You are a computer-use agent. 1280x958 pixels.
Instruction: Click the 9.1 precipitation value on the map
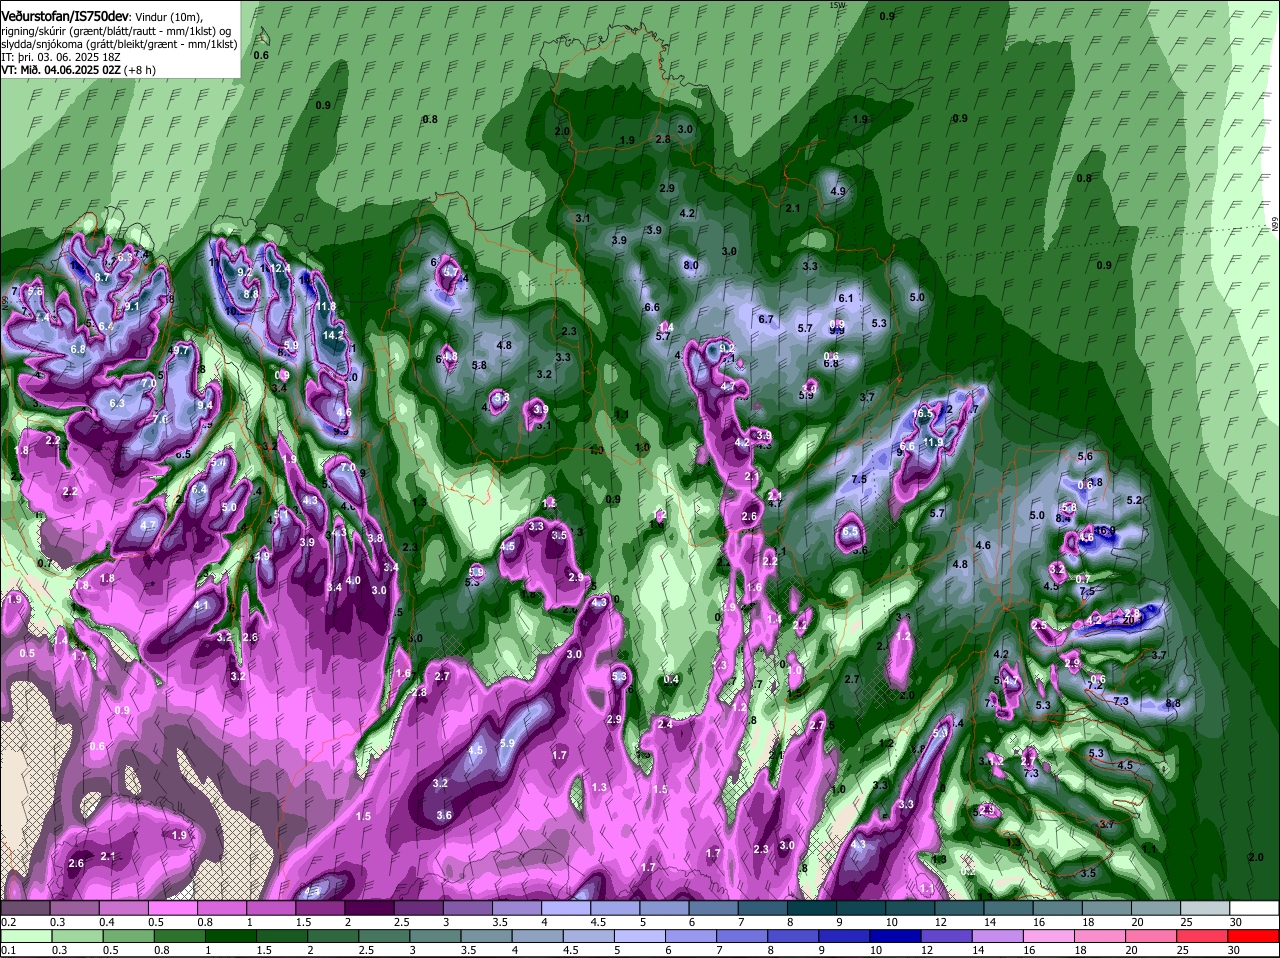[132, 306]
